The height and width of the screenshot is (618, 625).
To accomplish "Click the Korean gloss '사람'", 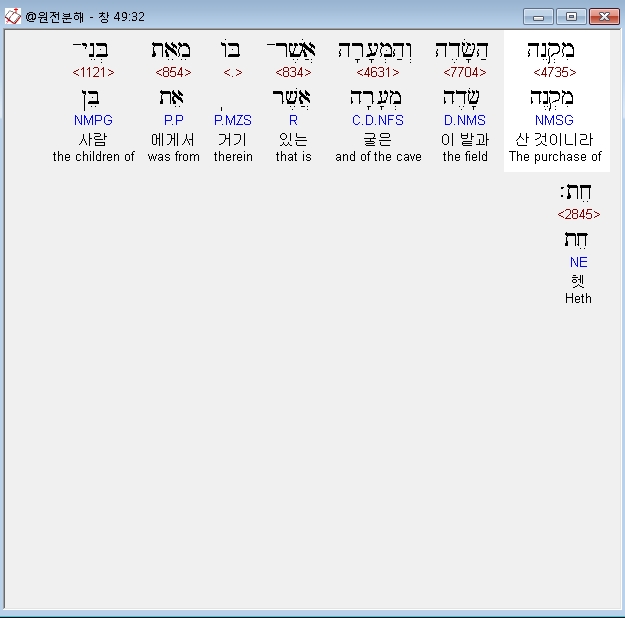I will (x=93, y=140).
